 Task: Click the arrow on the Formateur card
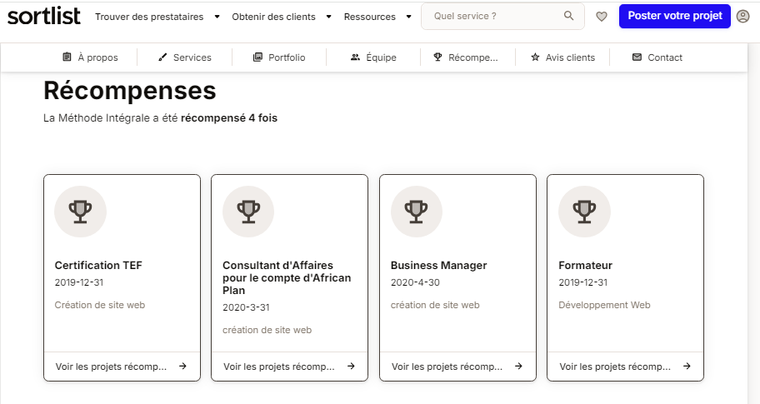[686, 366]
